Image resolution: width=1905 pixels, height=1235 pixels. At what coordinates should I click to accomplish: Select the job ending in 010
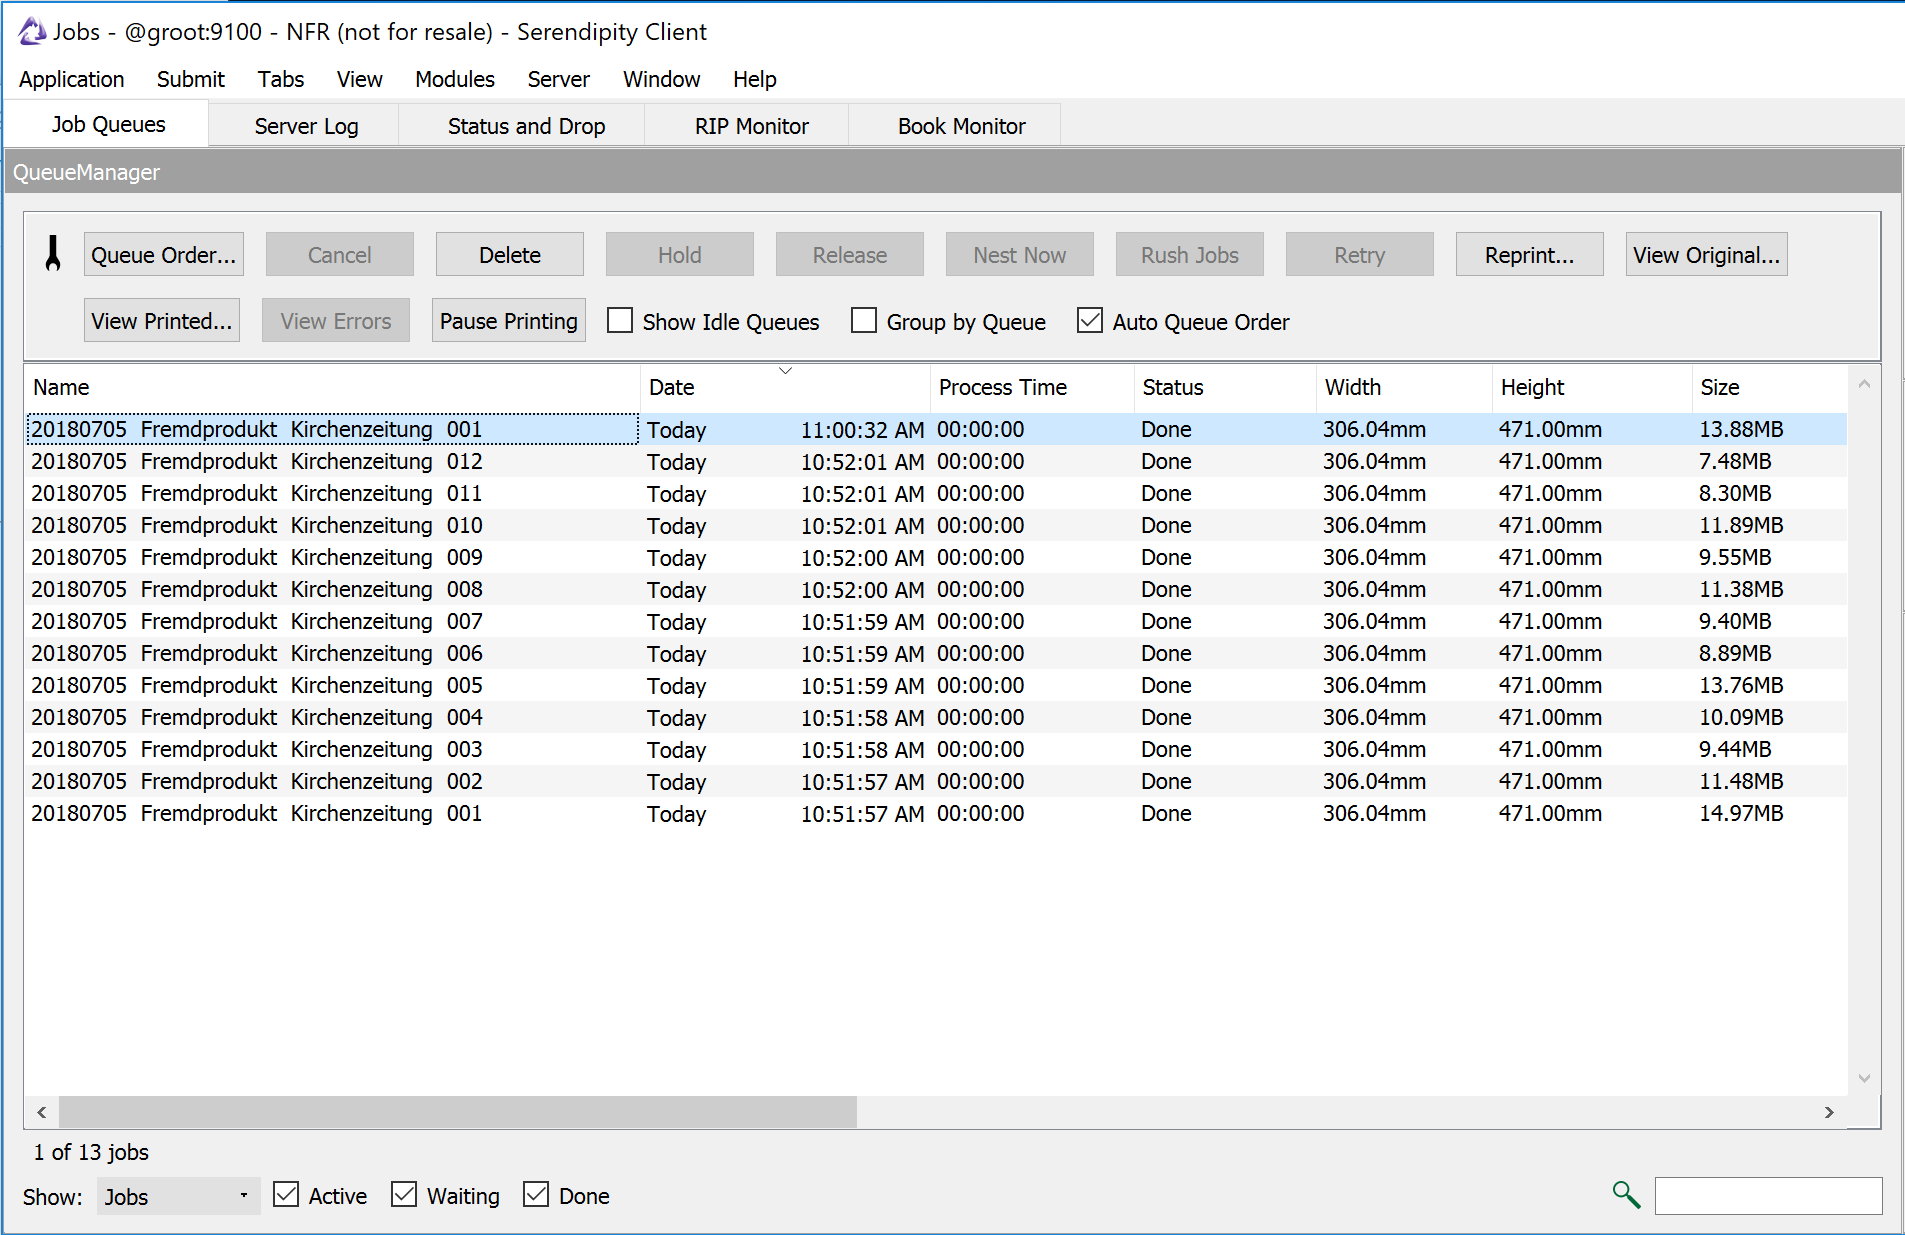pos(936,525)
